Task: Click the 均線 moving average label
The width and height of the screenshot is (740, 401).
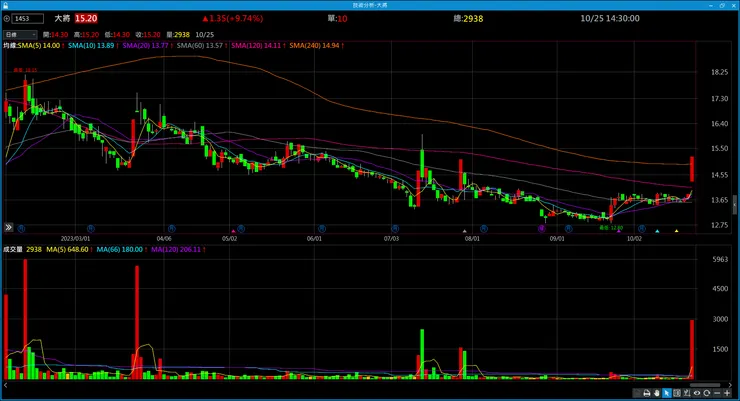Action: tap(10, 45)
